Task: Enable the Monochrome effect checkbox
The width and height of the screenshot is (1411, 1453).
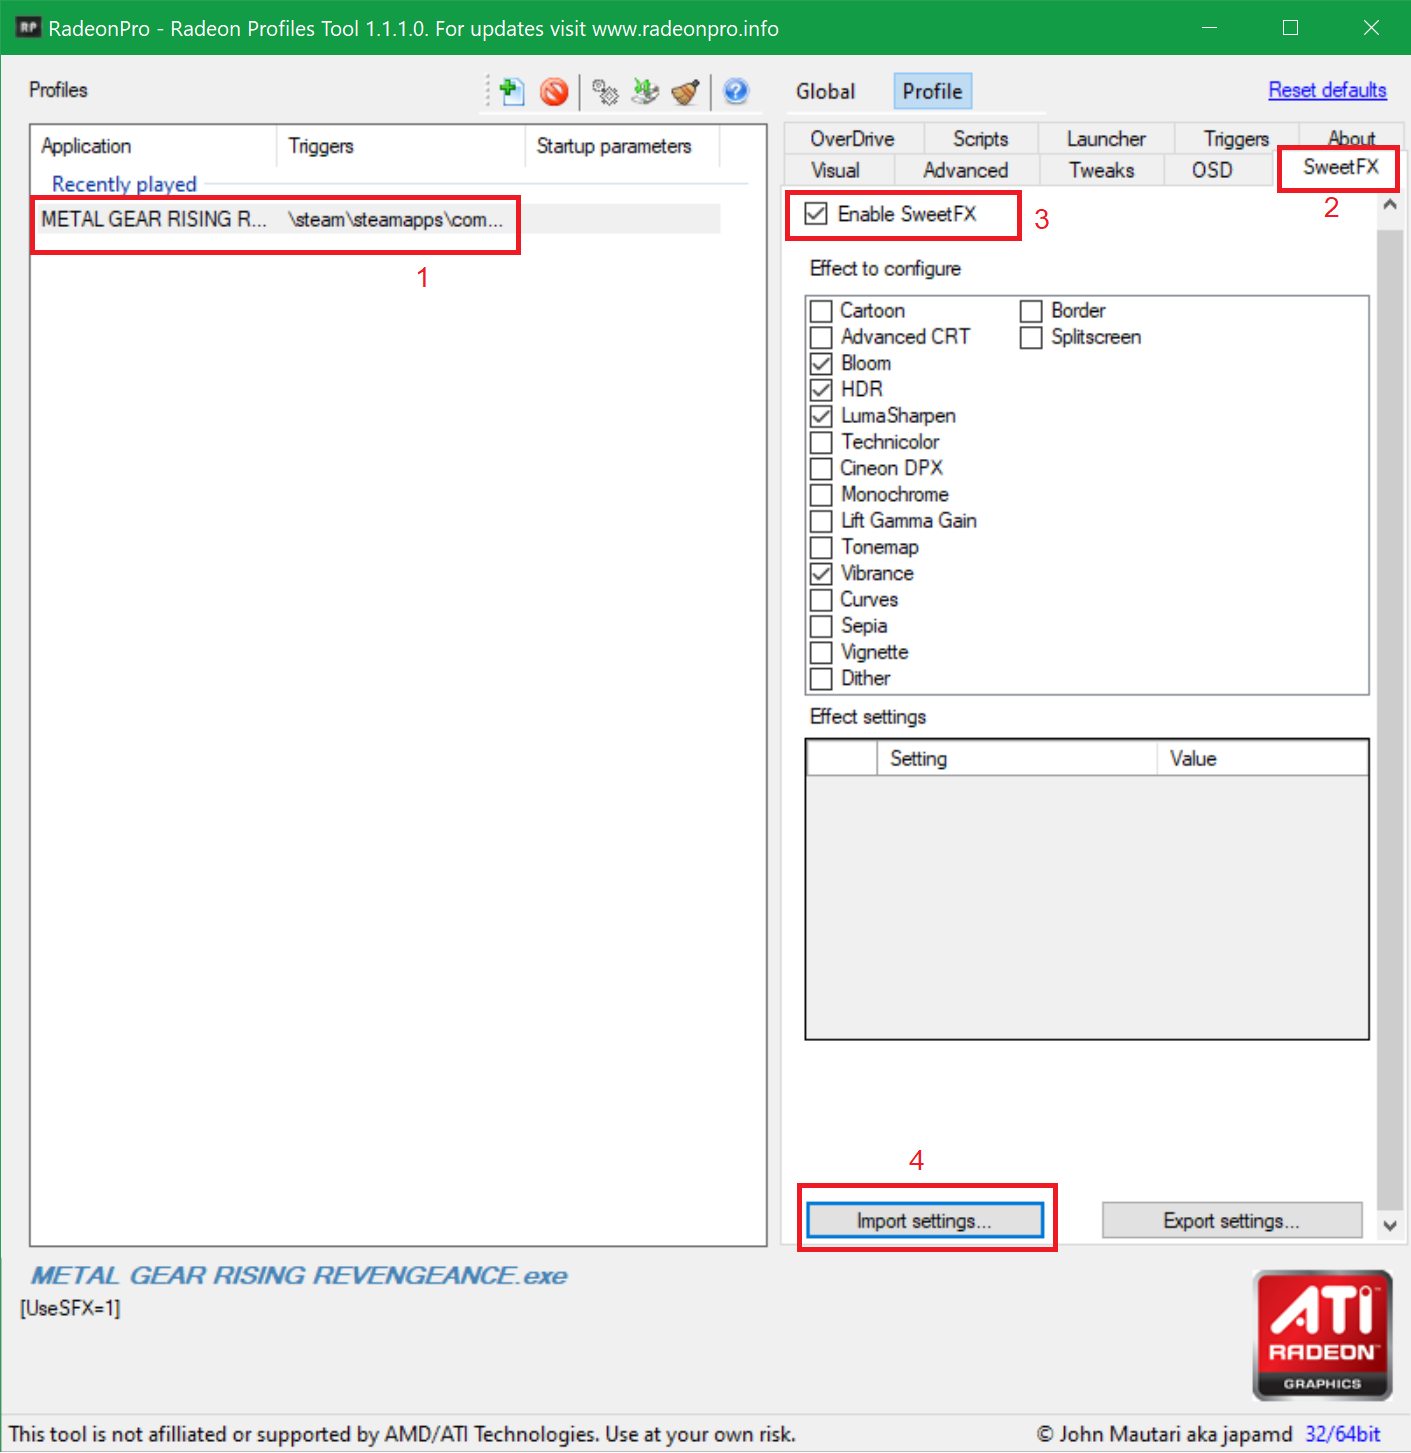Action: (821, 494)
